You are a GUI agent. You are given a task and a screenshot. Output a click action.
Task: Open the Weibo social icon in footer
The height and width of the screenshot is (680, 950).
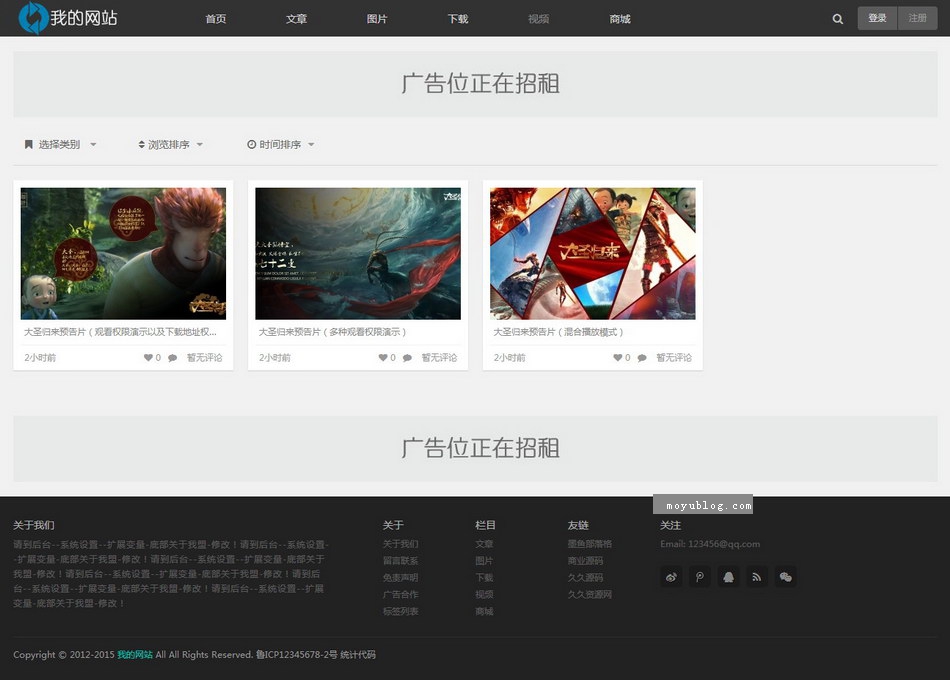point(671,577)
